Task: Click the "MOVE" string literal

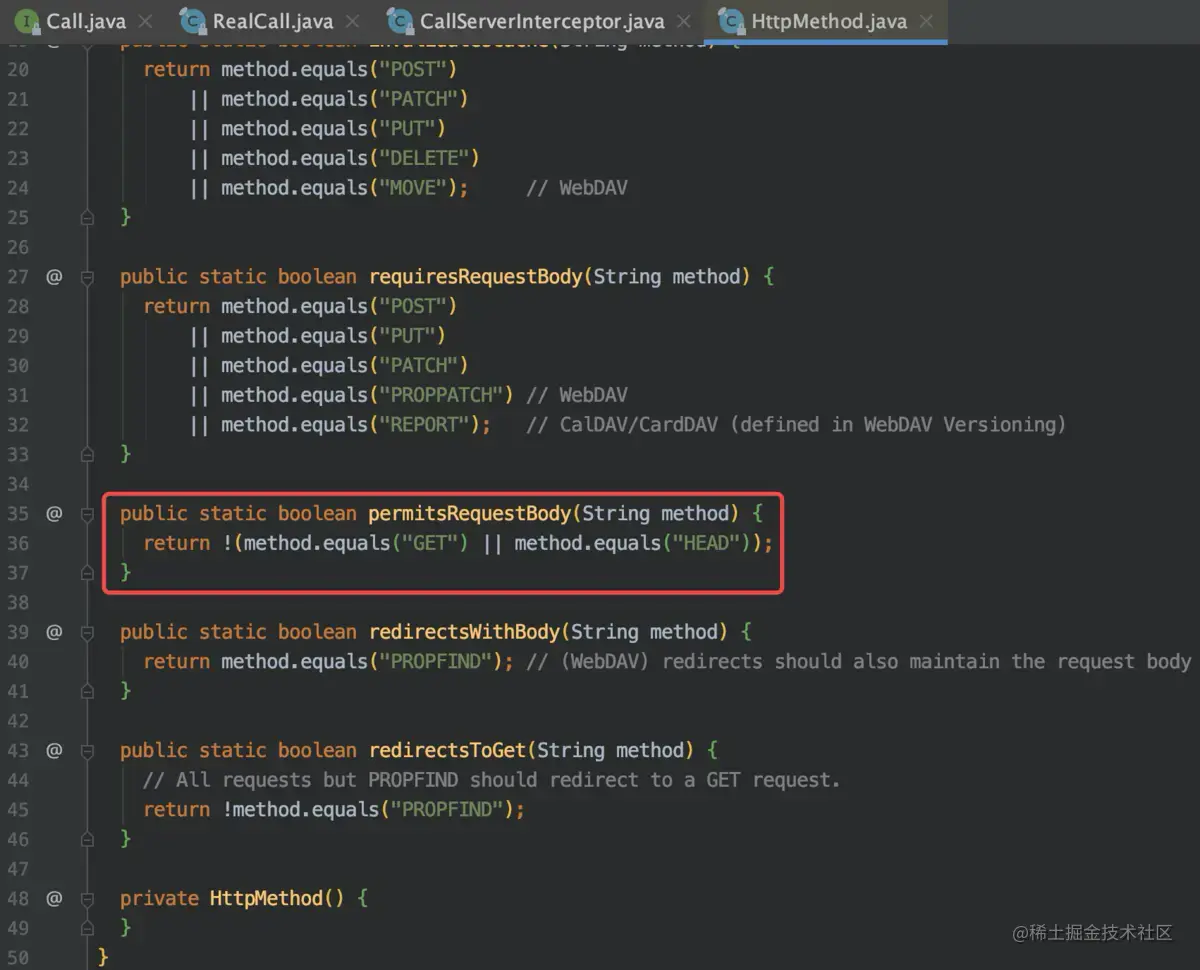Action: (x=411, y=188)
